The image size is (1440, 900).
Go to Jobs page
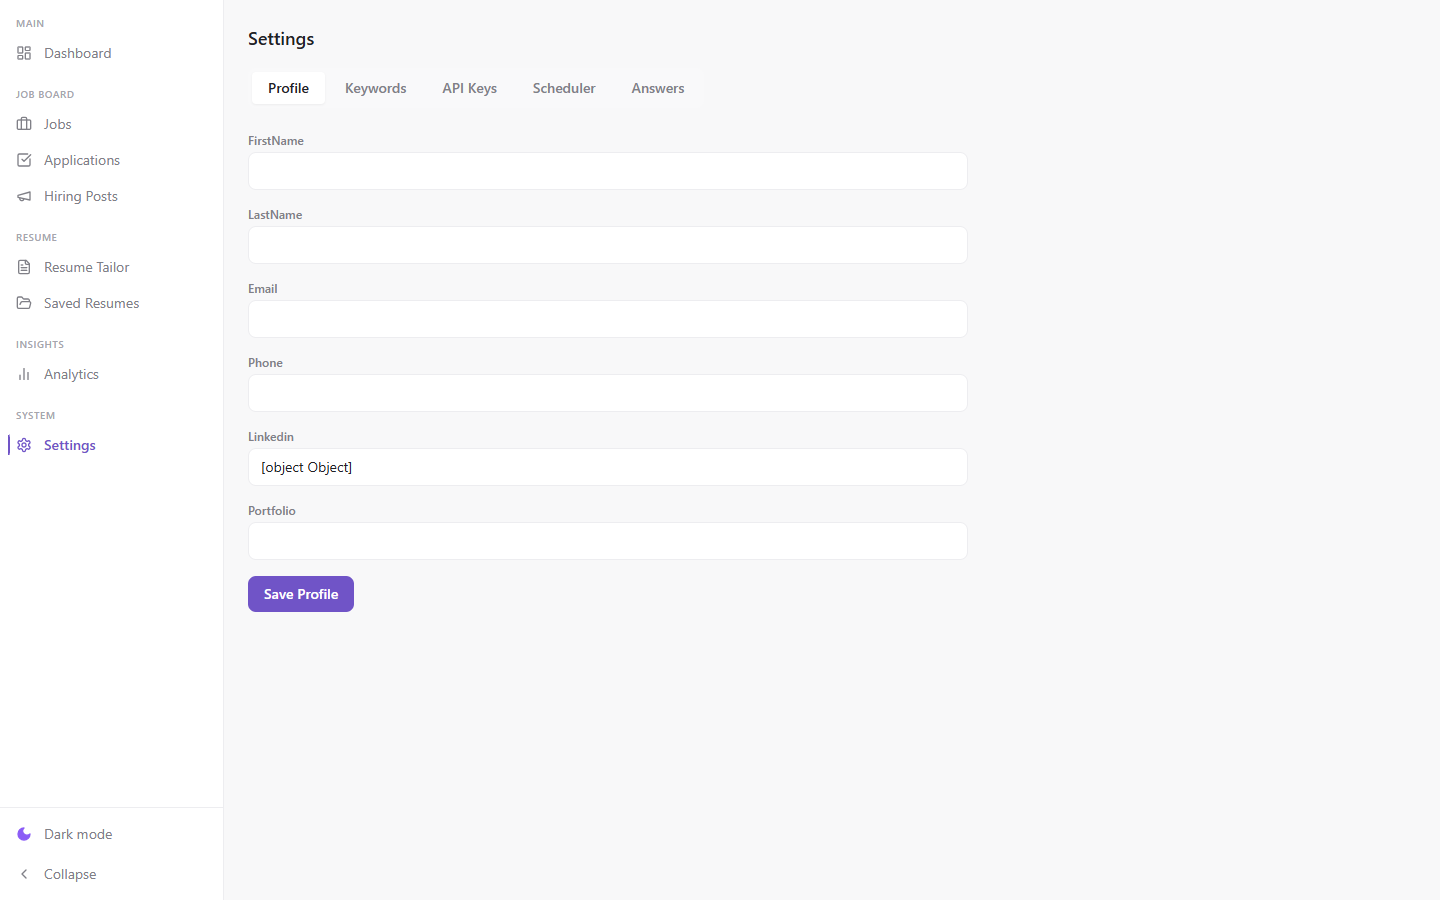[111, 124]
